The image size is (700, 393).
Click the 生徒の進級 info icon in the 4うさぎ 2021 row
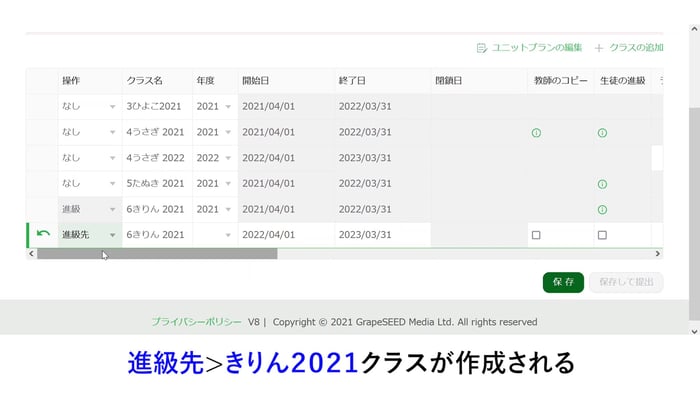(602, 133)
